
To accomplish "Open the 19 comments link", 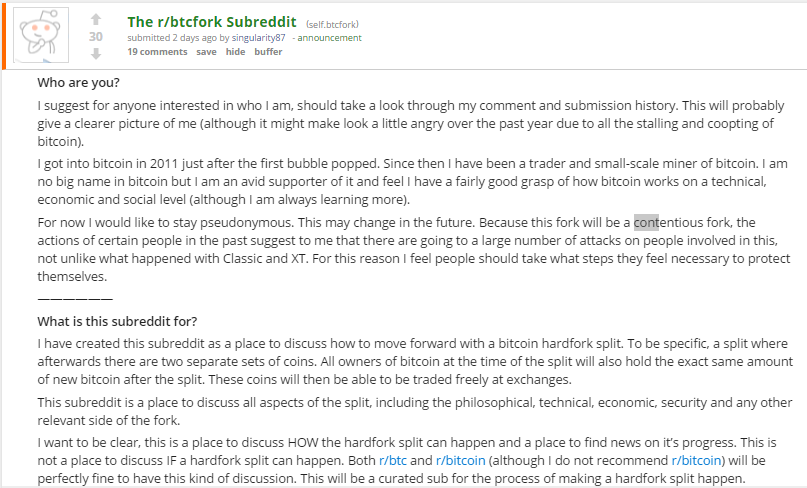I will [x=157, y=52].
